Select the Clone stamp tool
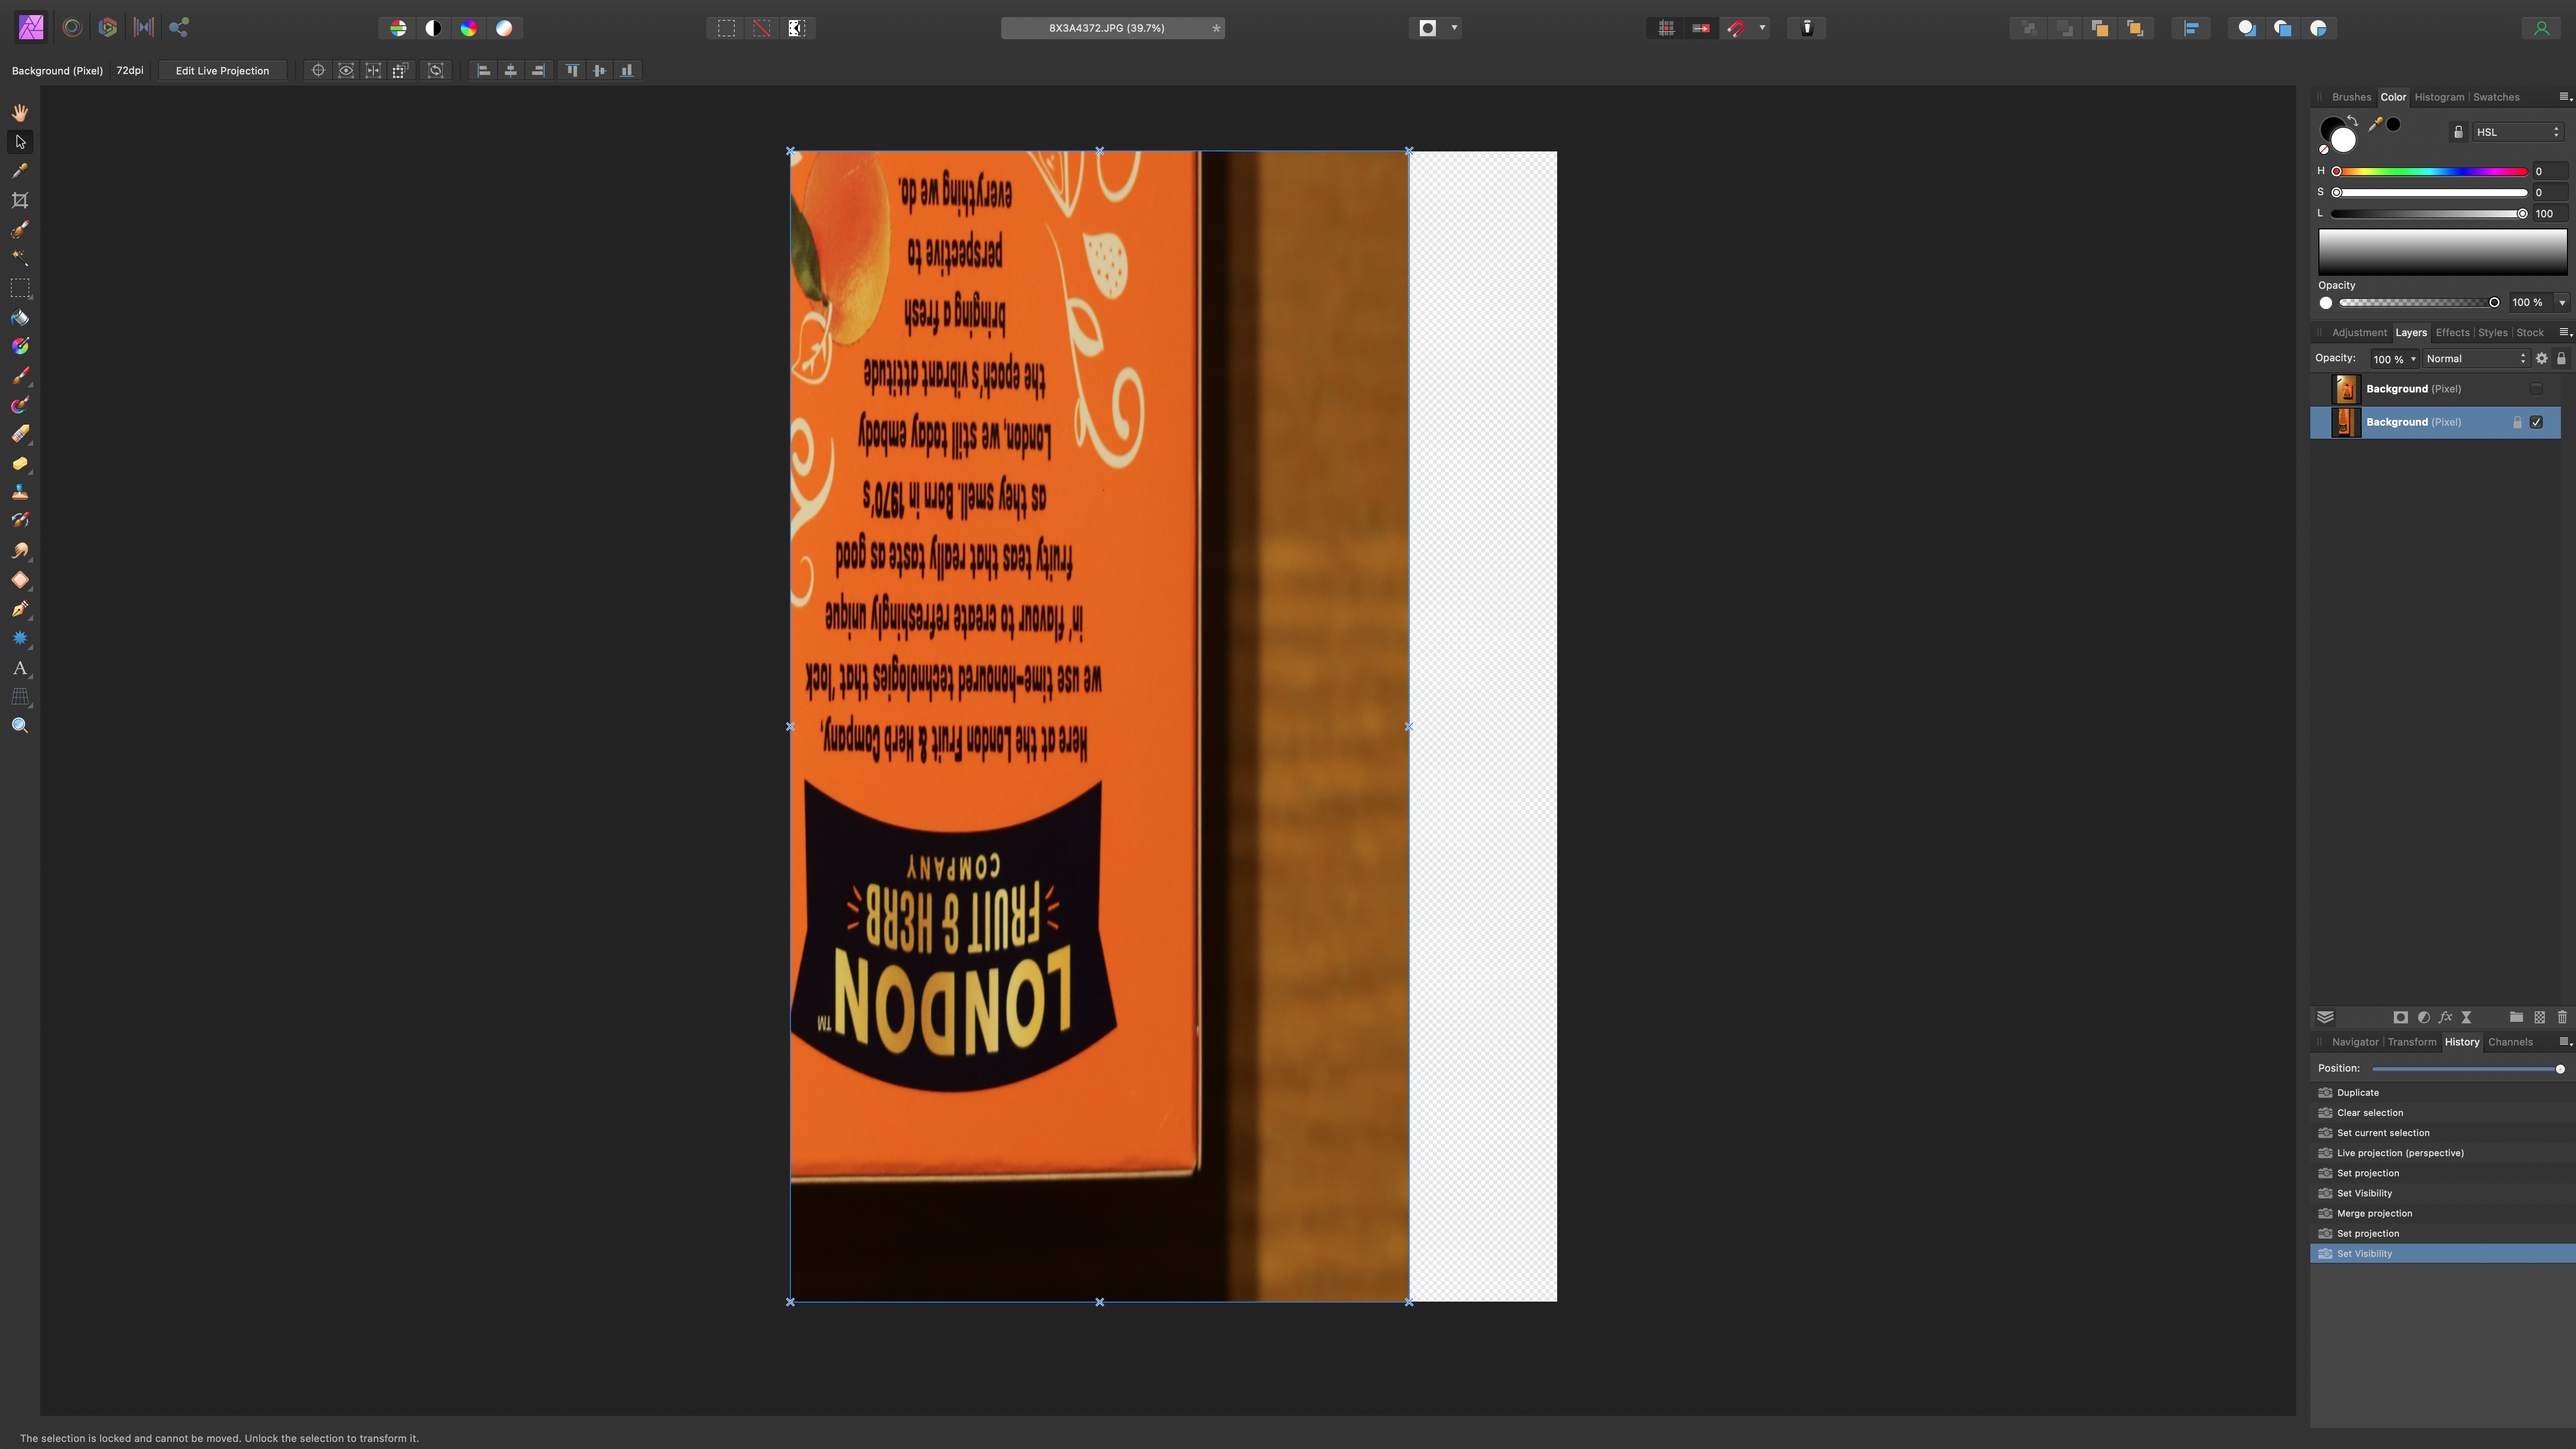Screen dimensions: 2576x1449 20,492
